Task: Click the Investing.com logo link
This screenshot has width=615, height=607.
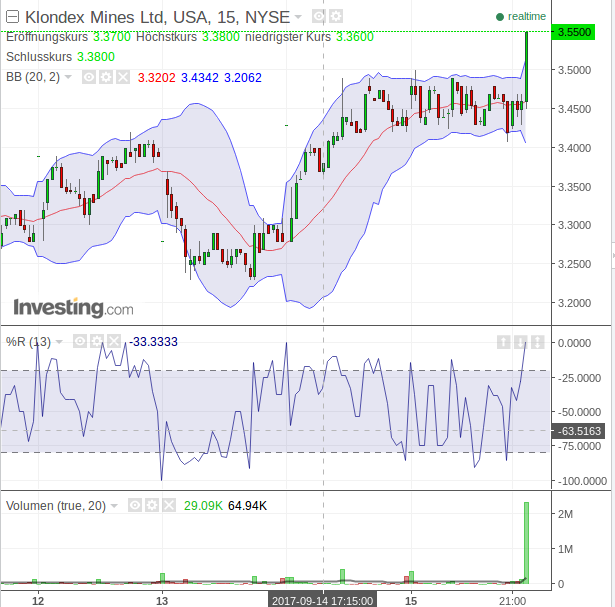Action: pyautogui.click(x=73, y=307)
